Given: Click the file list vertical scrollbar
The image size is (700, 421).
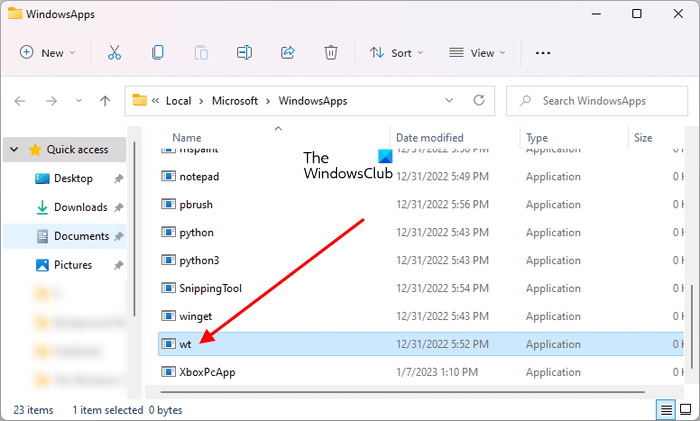Looking at the screenshot, I should [x=692, y=327].
